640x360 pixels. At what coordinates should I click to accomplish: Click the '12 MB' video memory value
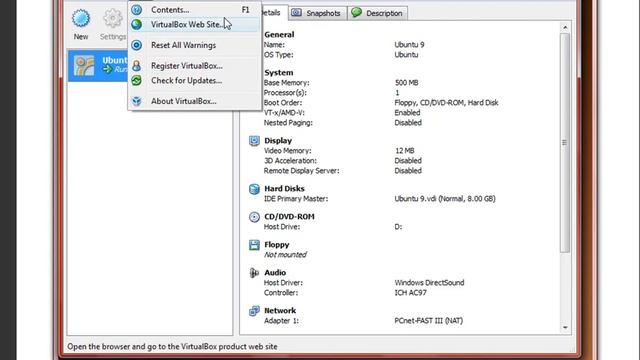(x=405, y=151)
